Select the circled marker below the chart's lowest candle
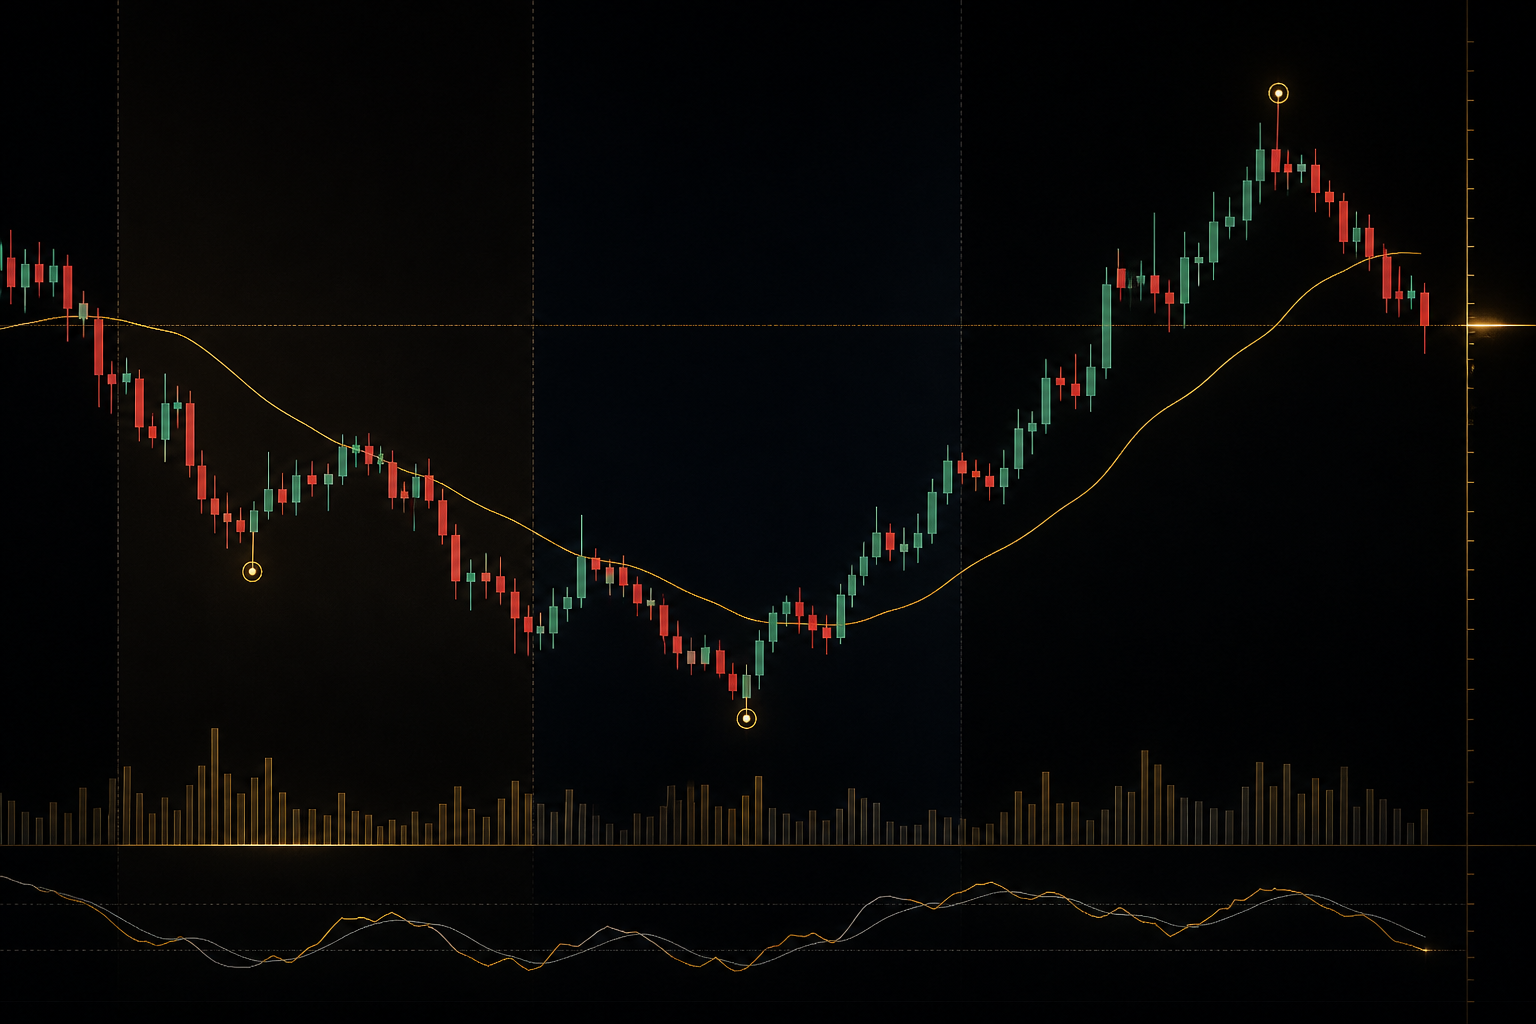The height and width of the screenshot is (1024, 1536). pos(746,718)
